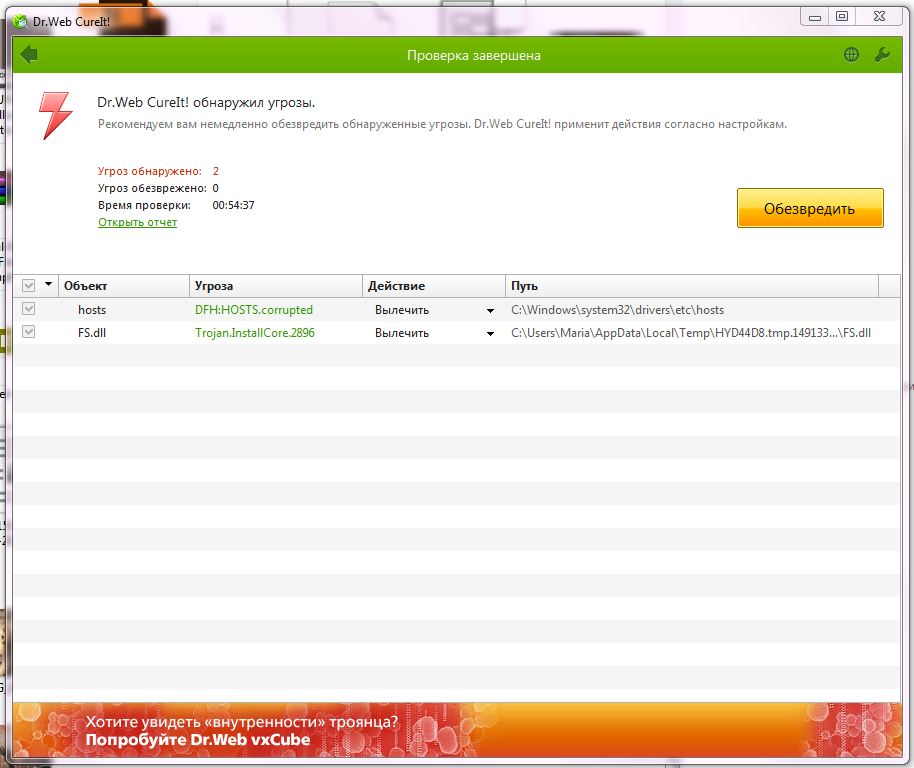Select the hosts object name

coord(92,310)
